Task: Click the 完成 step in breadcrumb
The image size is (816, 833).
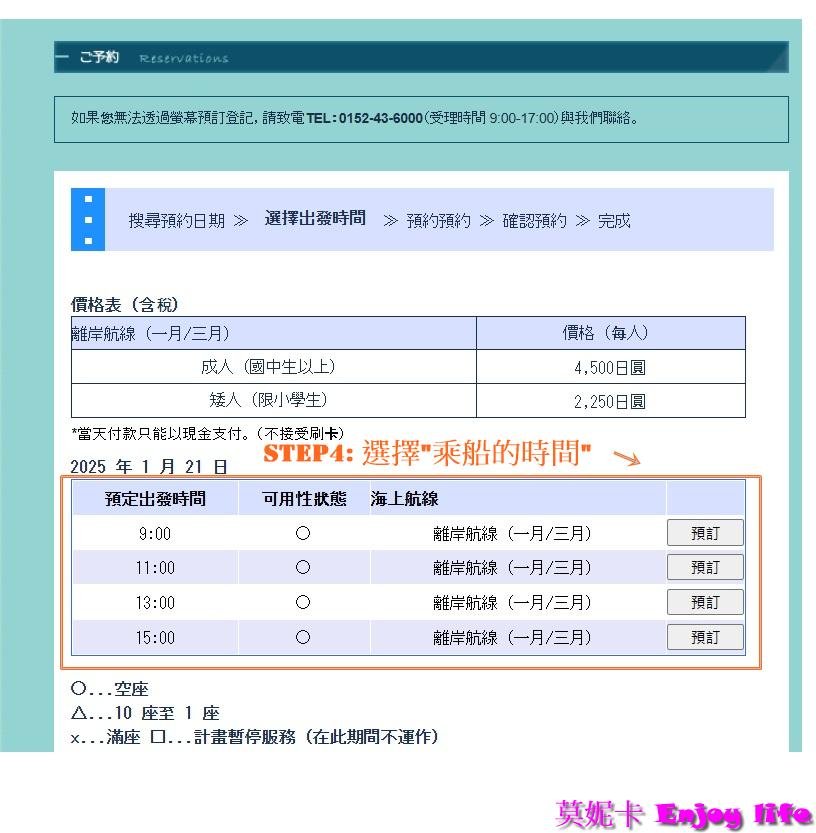Action: [x=614, y=221]
